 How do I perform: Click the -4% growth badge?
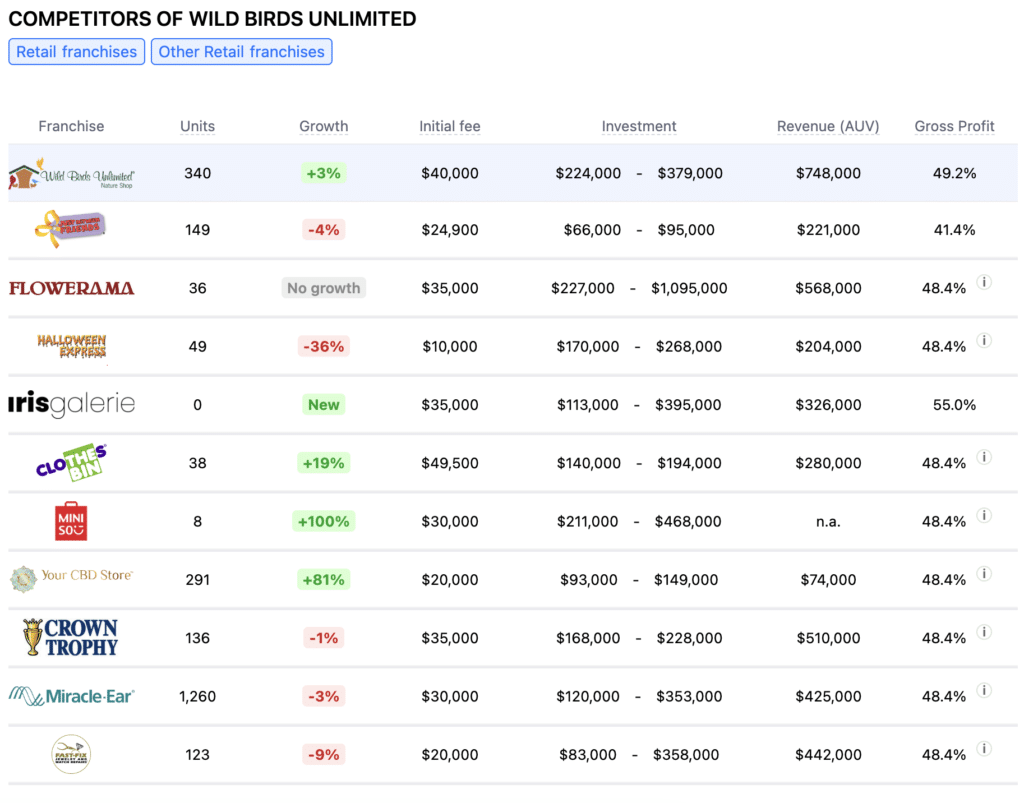click(323, 230)
